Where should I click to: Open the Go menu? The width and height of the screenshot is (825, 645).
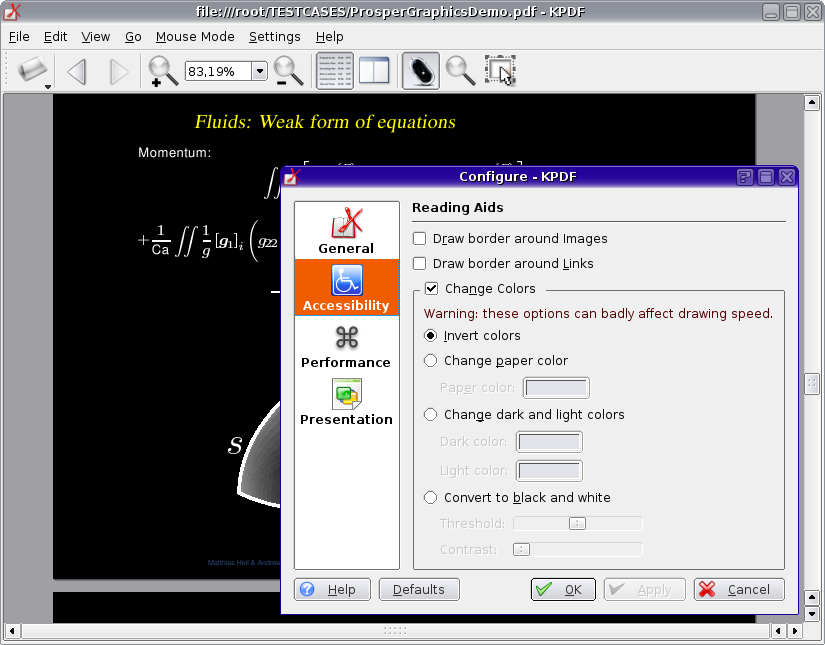coord(133,37)
